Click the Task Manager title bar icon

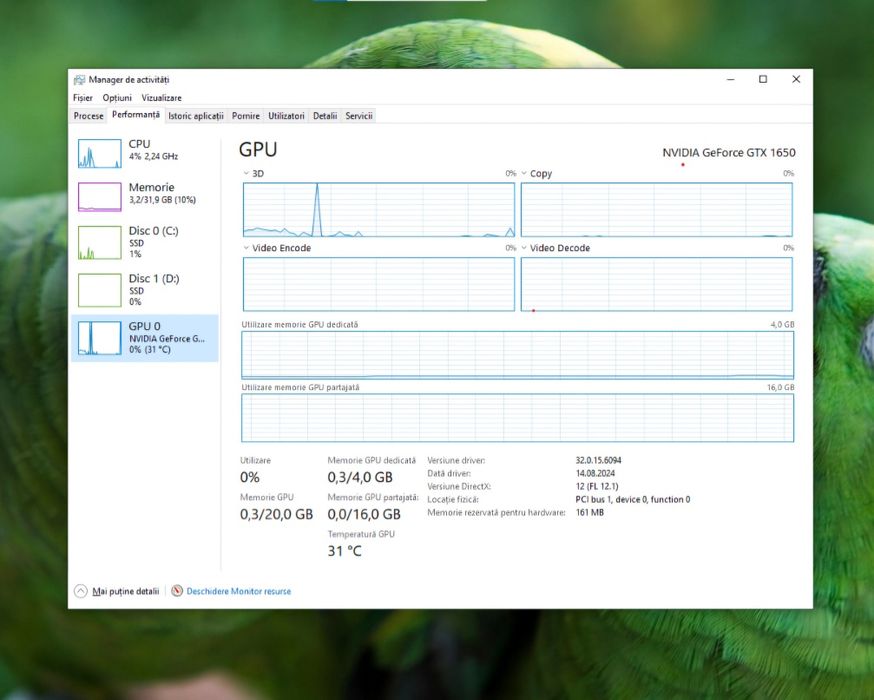coord(80,80)
